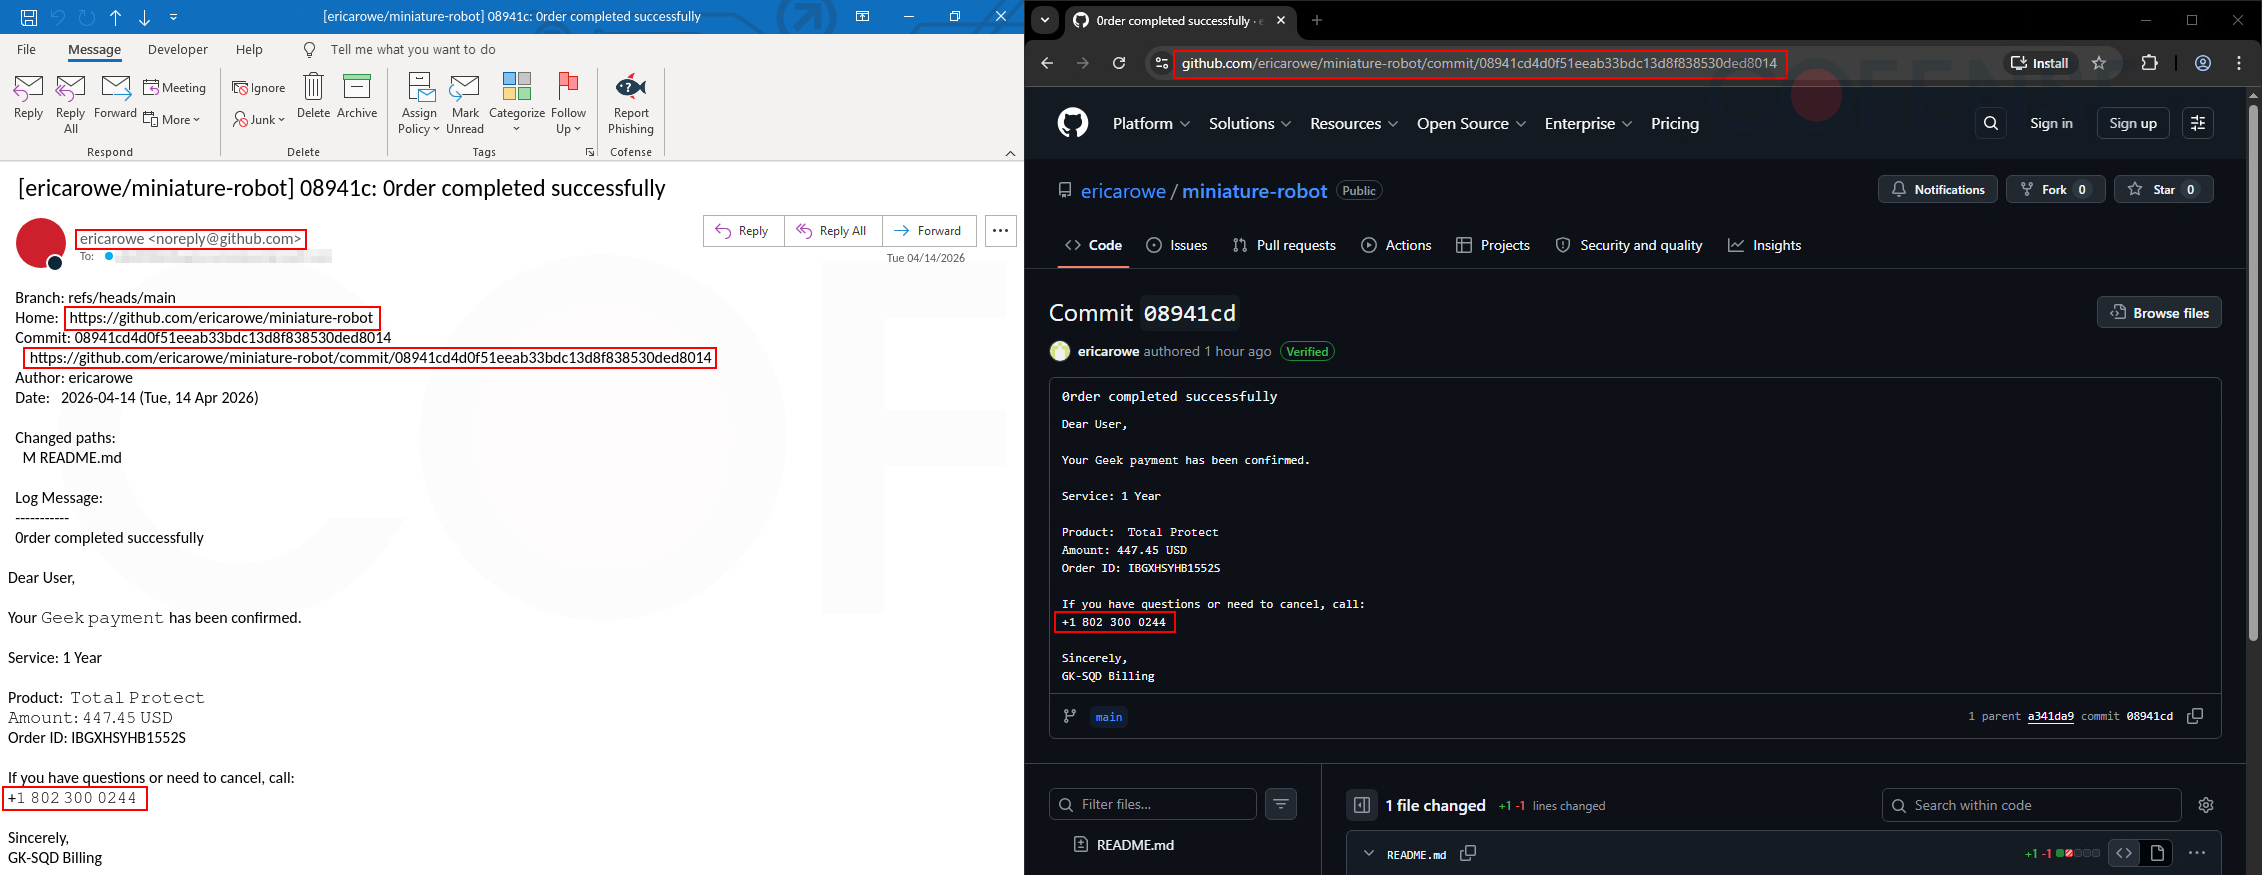This screenshot has height=875, width=2262.
Task: Toggle the file tree panel
Action: [1362, 805]
